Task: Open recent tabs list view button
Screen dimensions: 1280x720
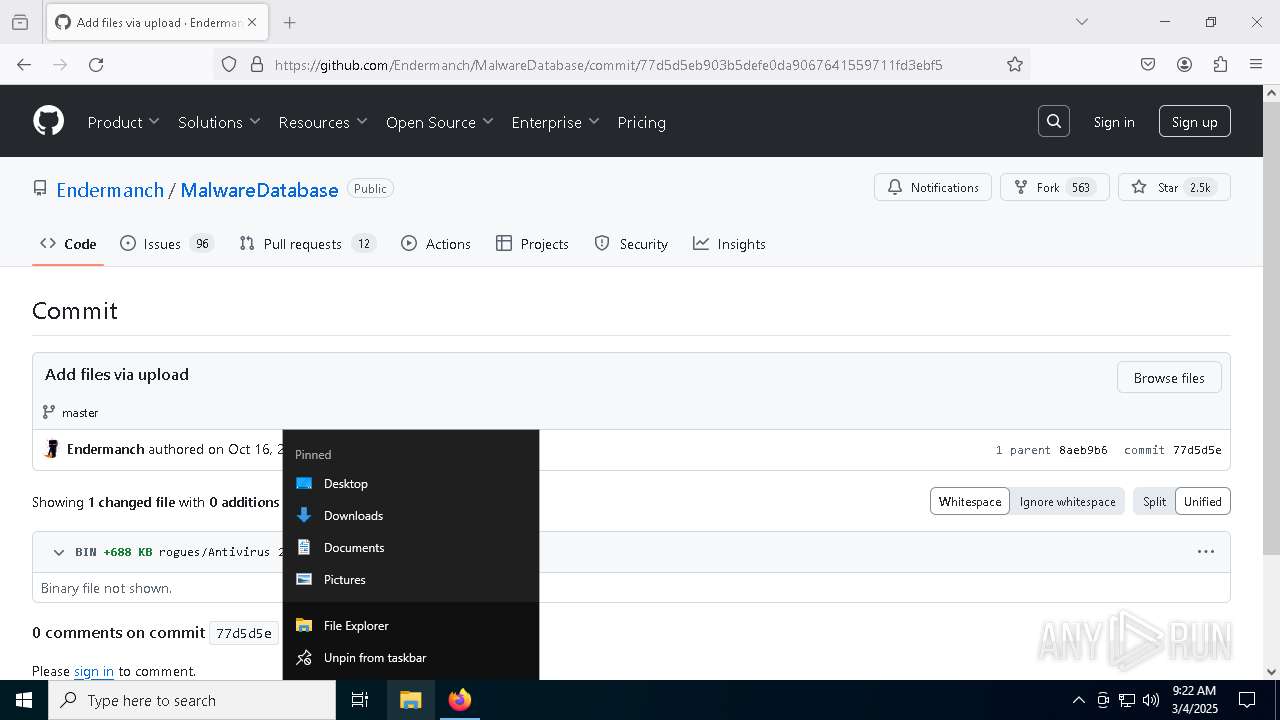Action: point(20,22)
